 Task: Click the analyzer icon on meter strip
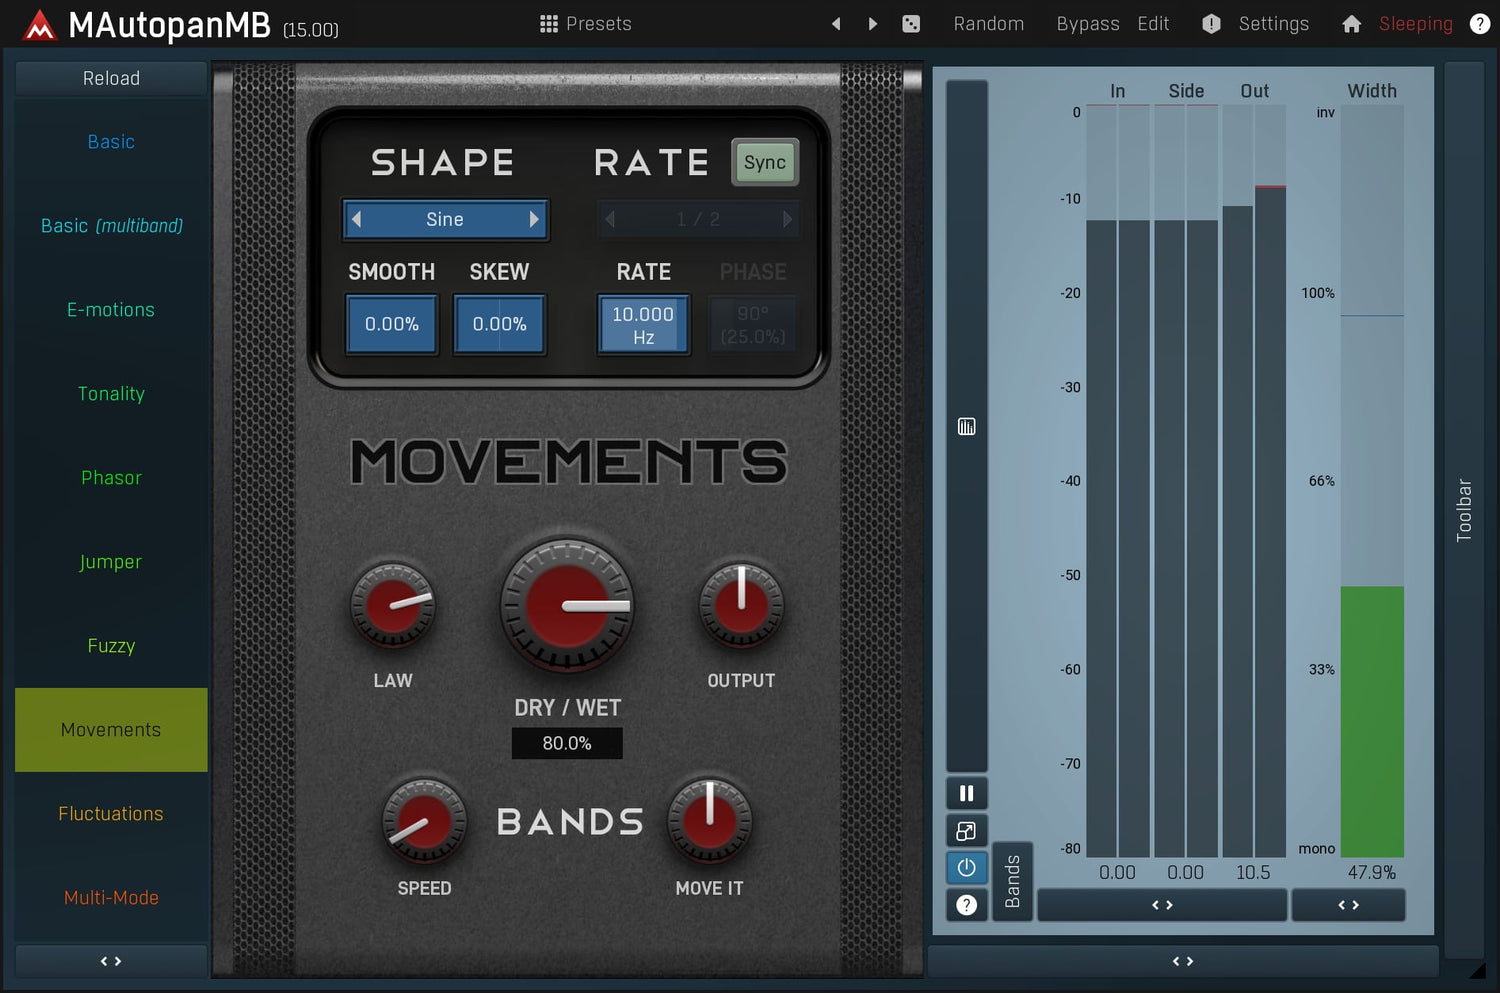[966, 427]
